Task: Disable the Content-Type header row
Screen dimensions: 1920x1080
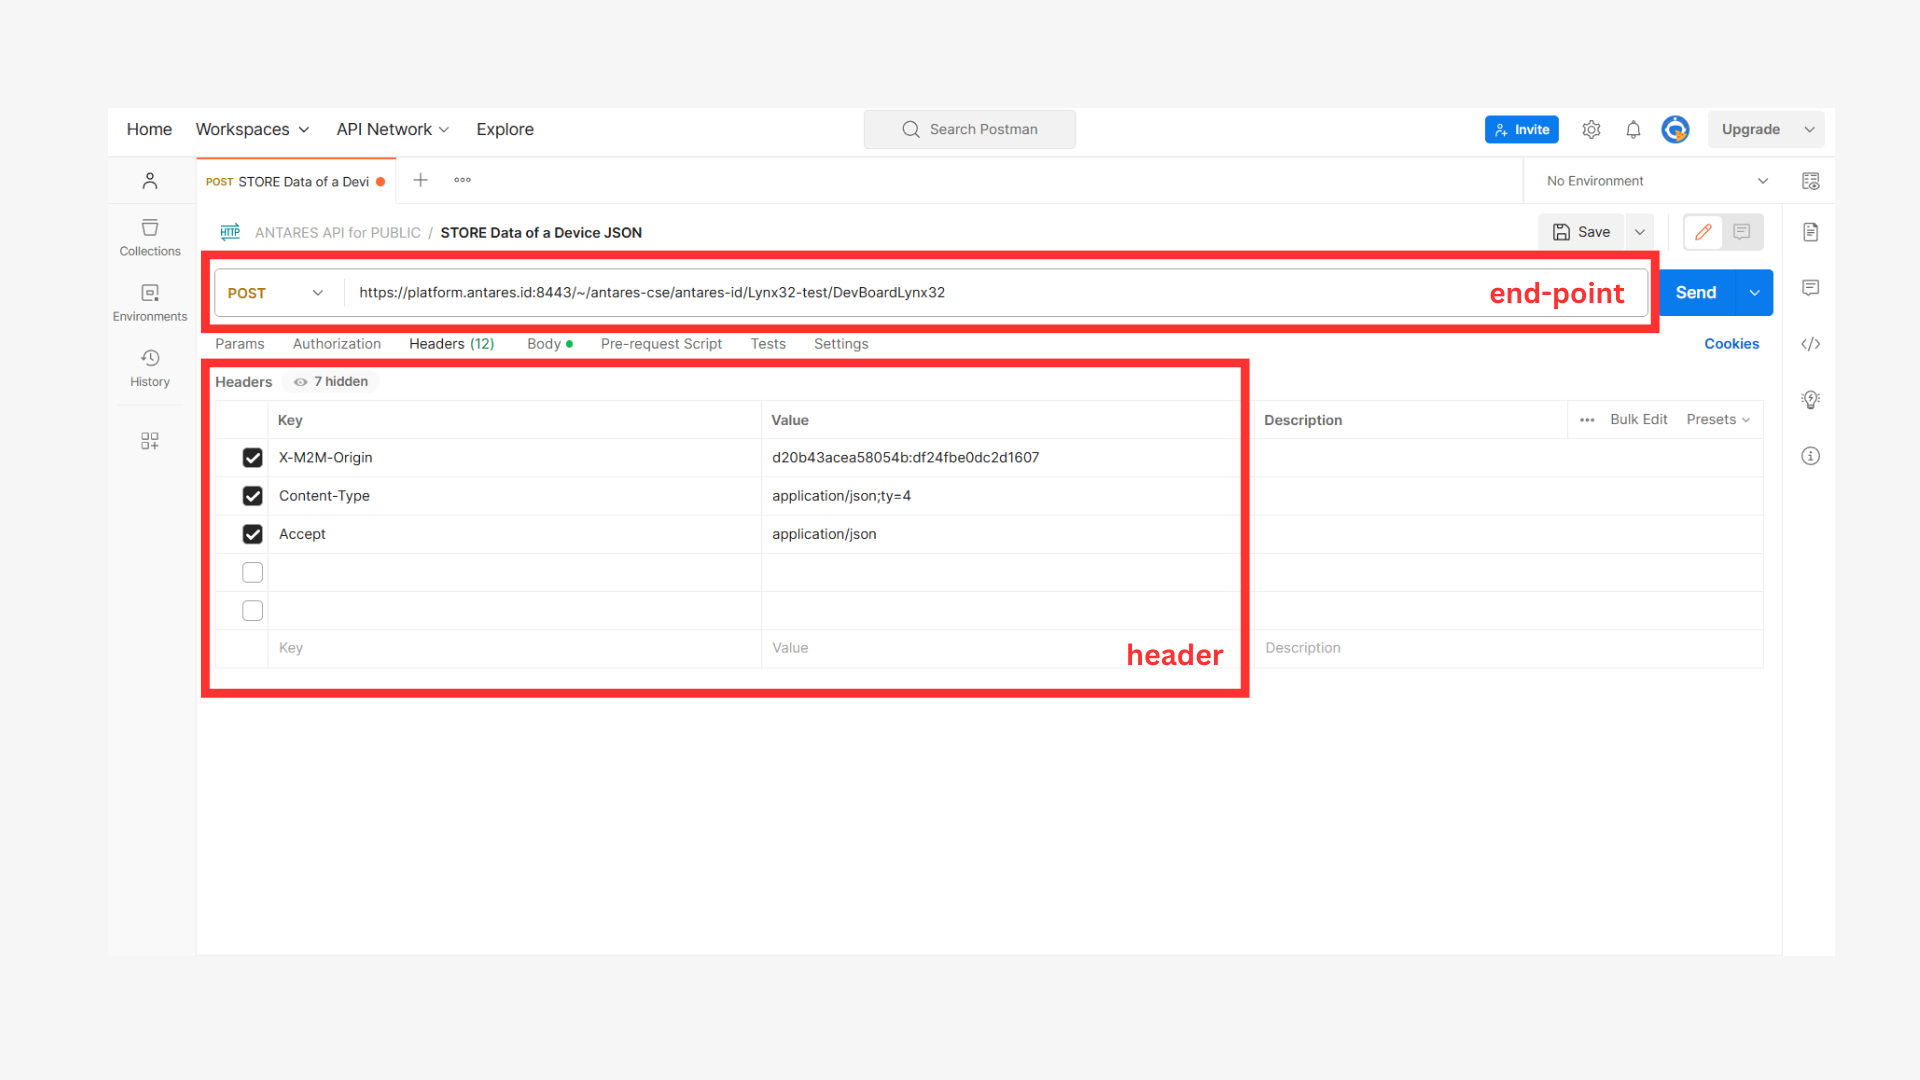Action: click(x=253, y=496)
